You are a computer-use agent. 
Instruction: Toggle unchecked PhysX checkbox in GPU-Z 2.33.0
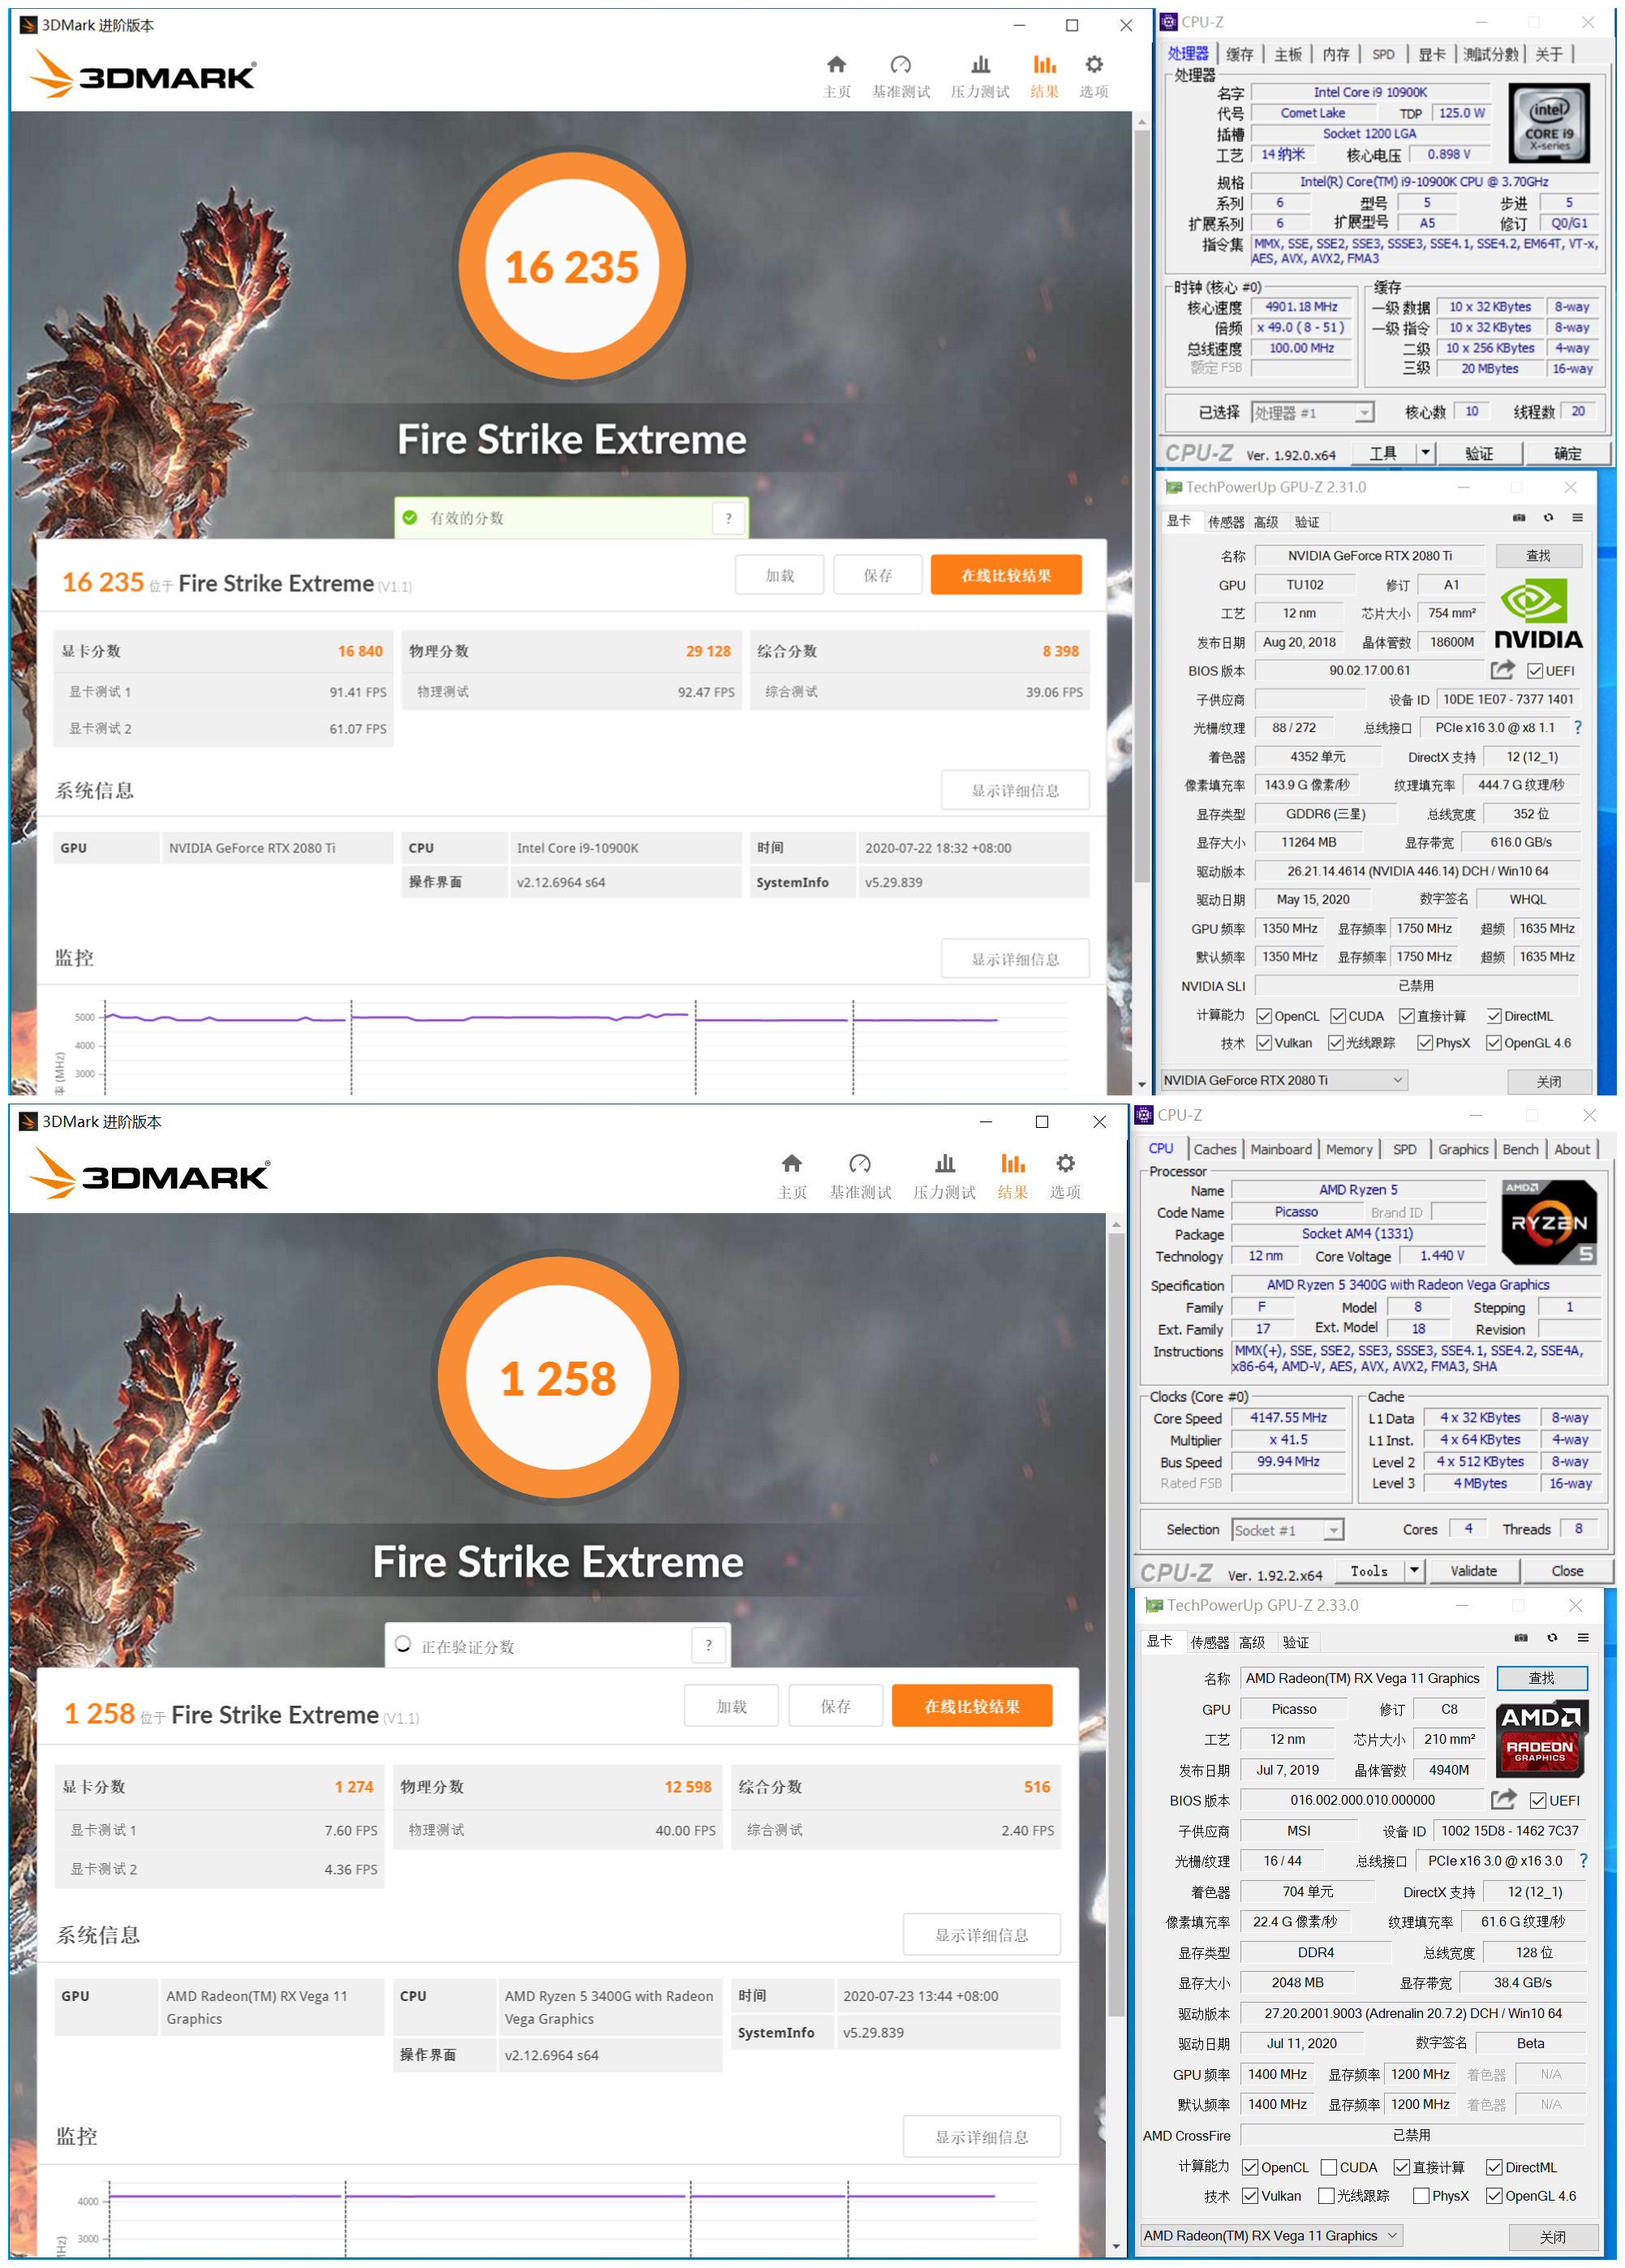(x=1421, y=2196)
